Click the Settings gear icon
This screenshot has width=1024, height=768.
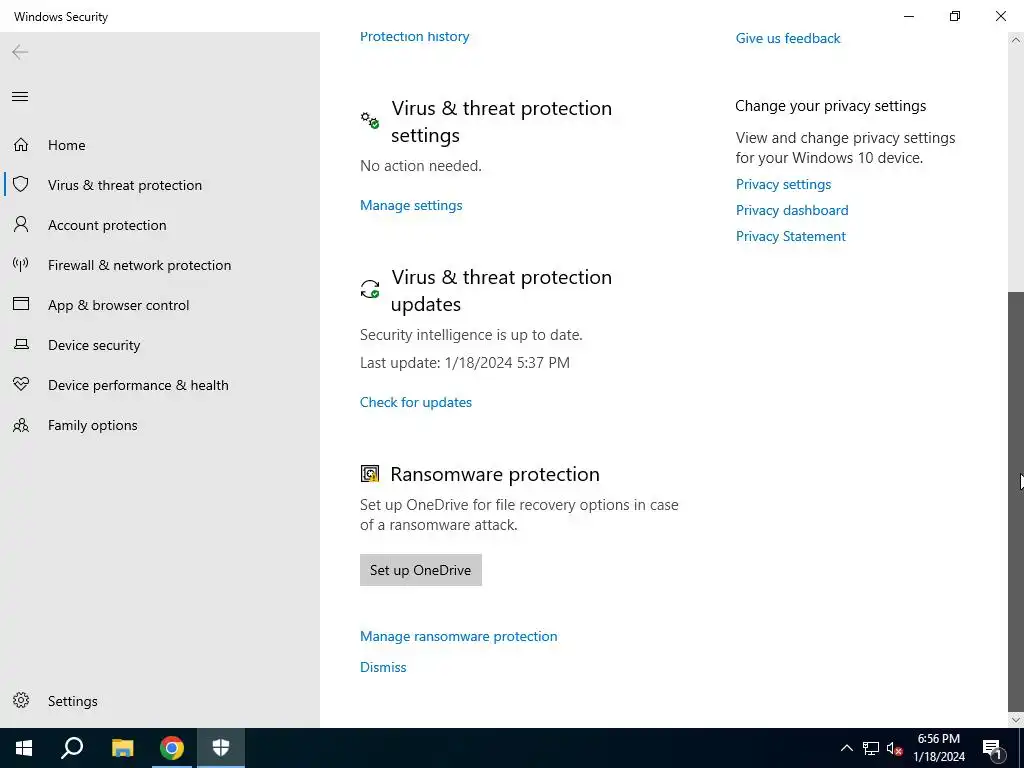(x=21, y=700)
